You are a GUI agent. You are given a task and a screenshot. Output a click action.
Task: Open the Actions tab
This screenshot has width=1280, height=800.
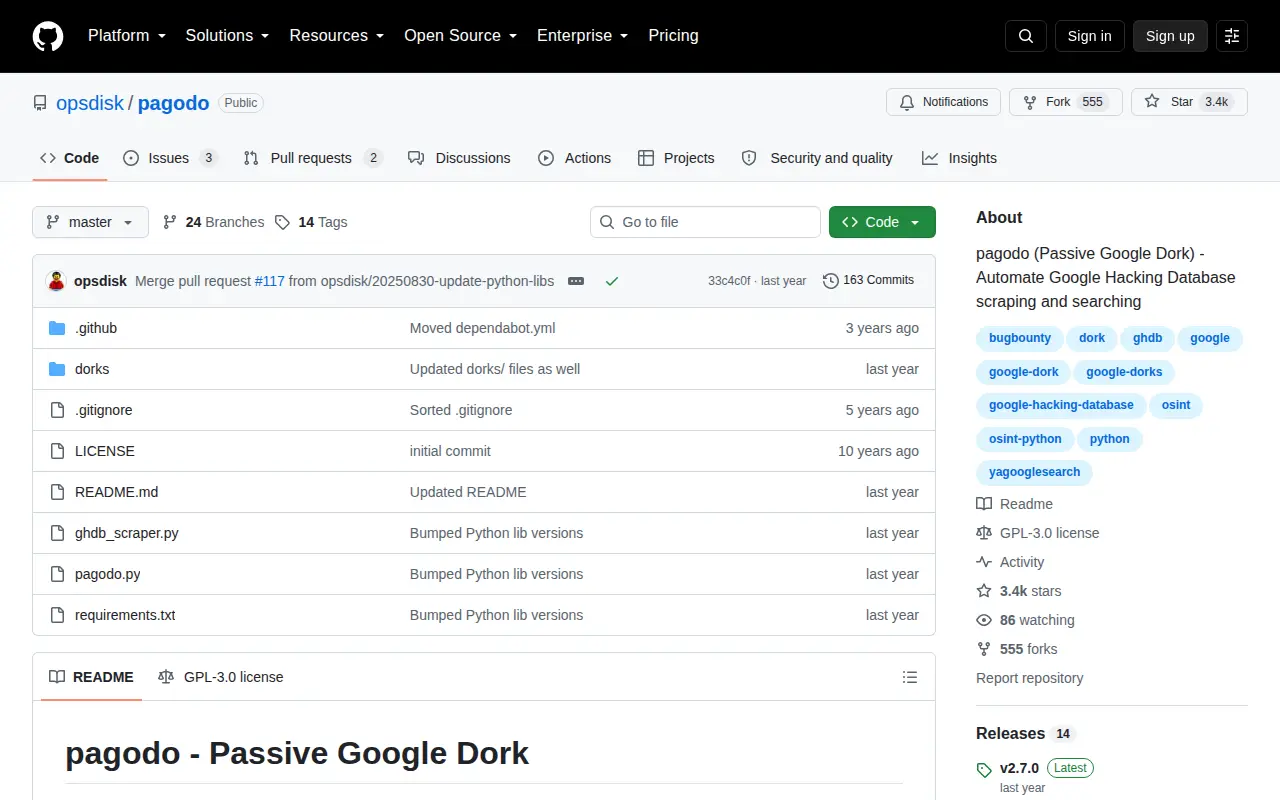[574, 158]
